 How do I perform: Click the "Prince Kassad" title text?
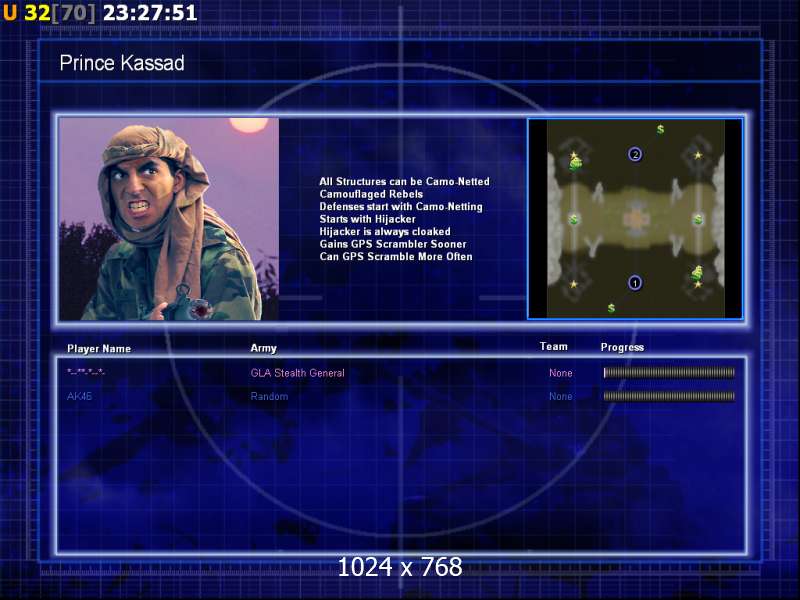[x=122, y=63]
